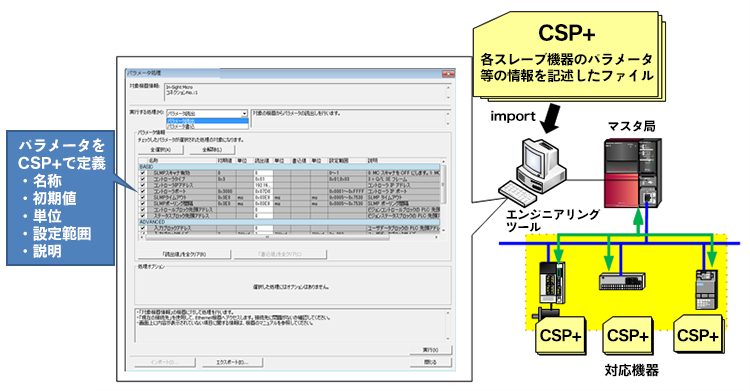750x391 pixels.
Task: Click the 全選択 button
Action: [x=160, y=150]
